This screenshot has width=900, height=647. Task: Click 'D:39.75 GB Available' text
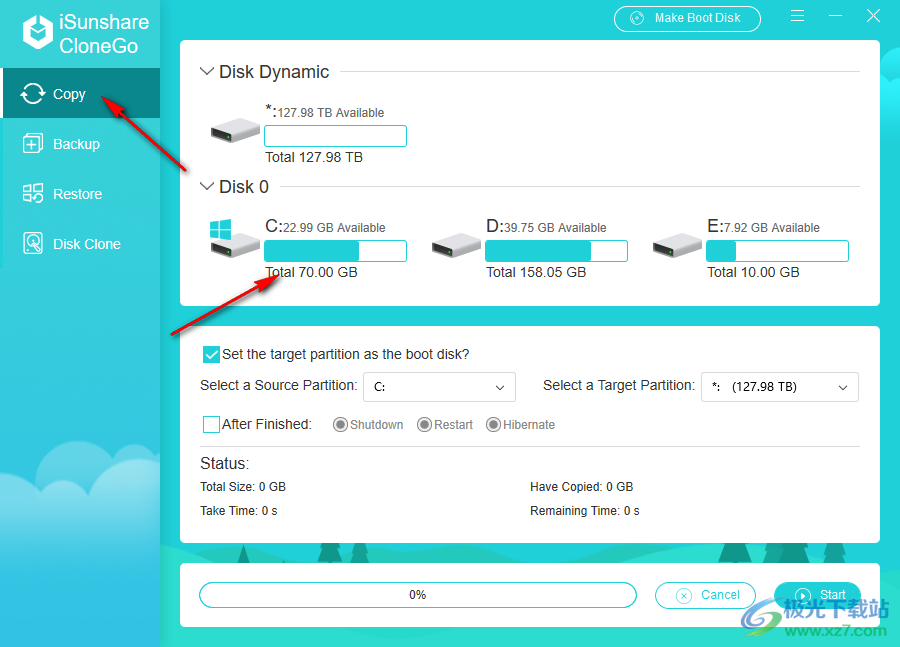546,227
